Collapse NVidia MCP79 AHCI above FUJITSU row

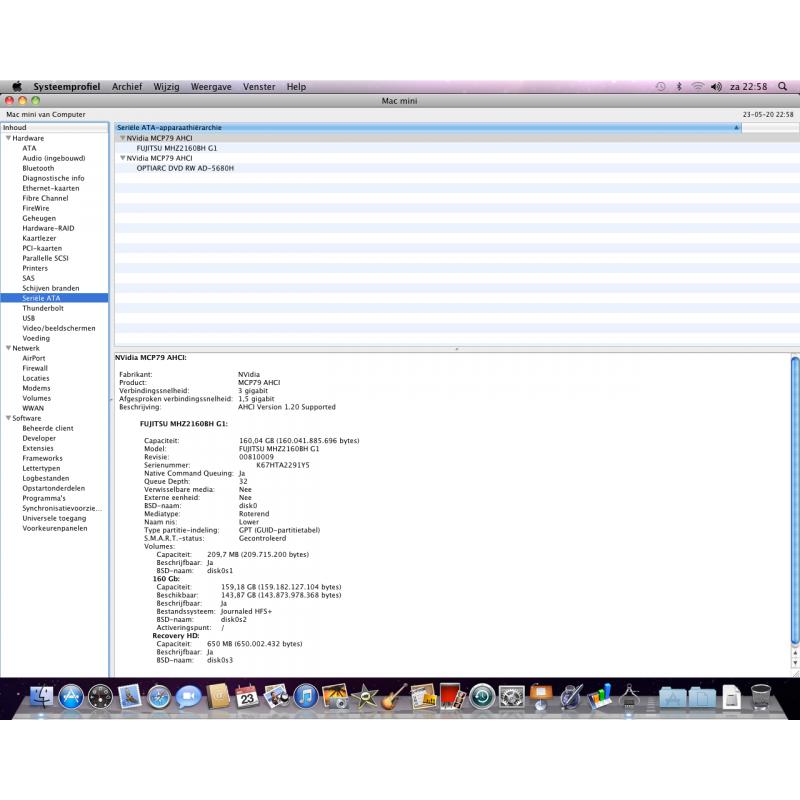coord(122,138)
